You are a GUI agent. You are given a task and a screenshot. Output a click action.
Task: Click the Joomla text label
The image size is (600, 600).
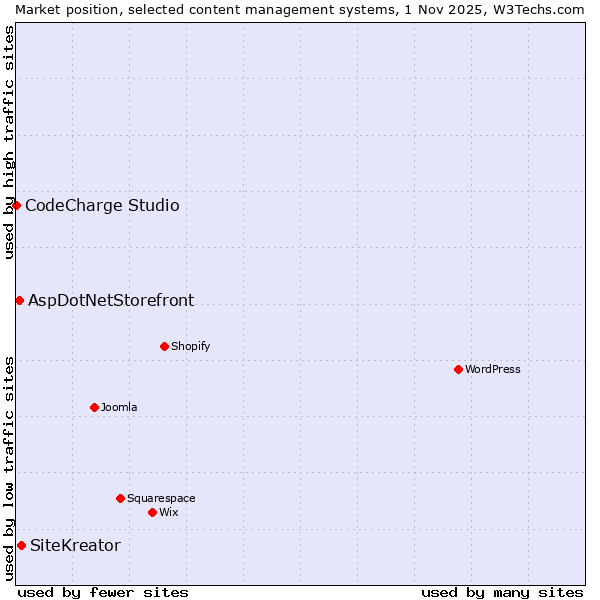point(119,408)
